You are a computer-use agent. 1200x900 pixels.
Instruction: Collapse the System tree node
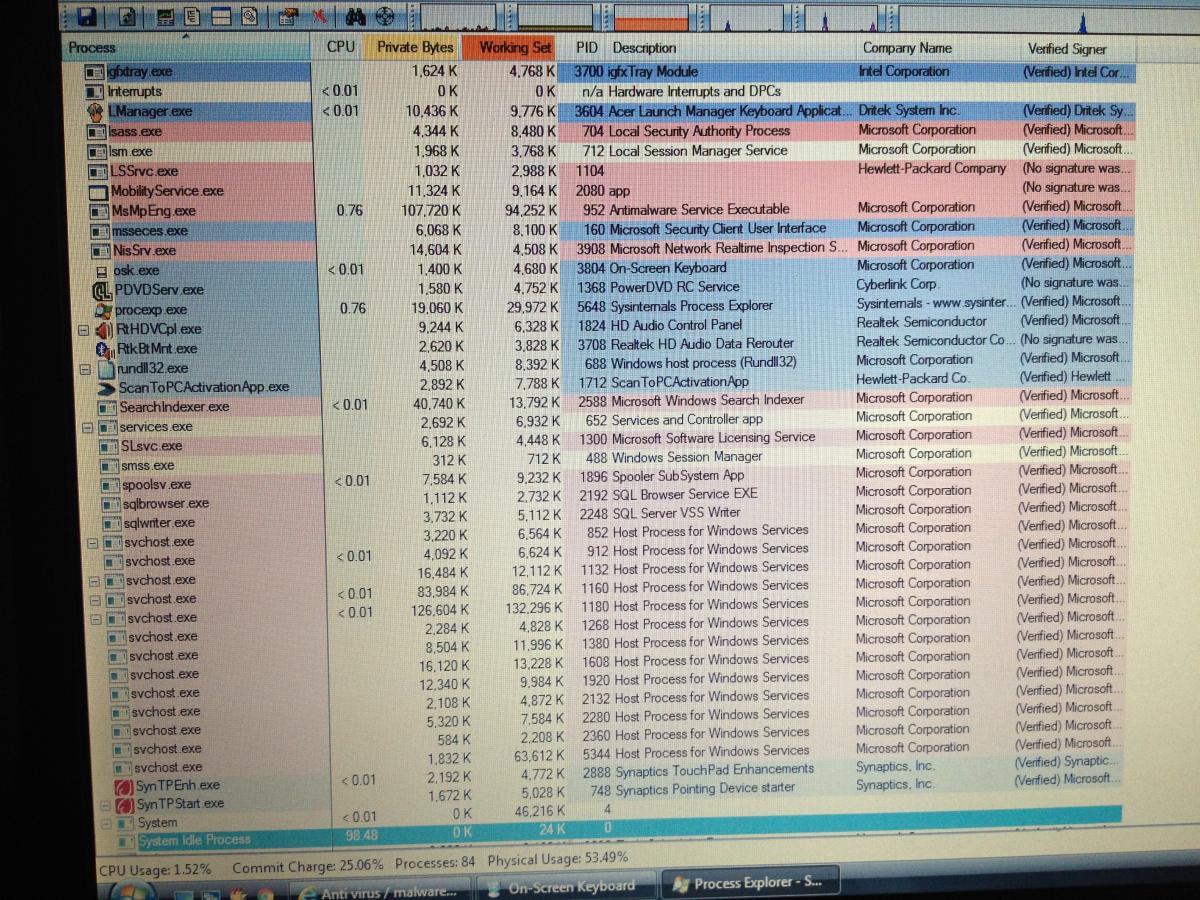pos(107,823)
